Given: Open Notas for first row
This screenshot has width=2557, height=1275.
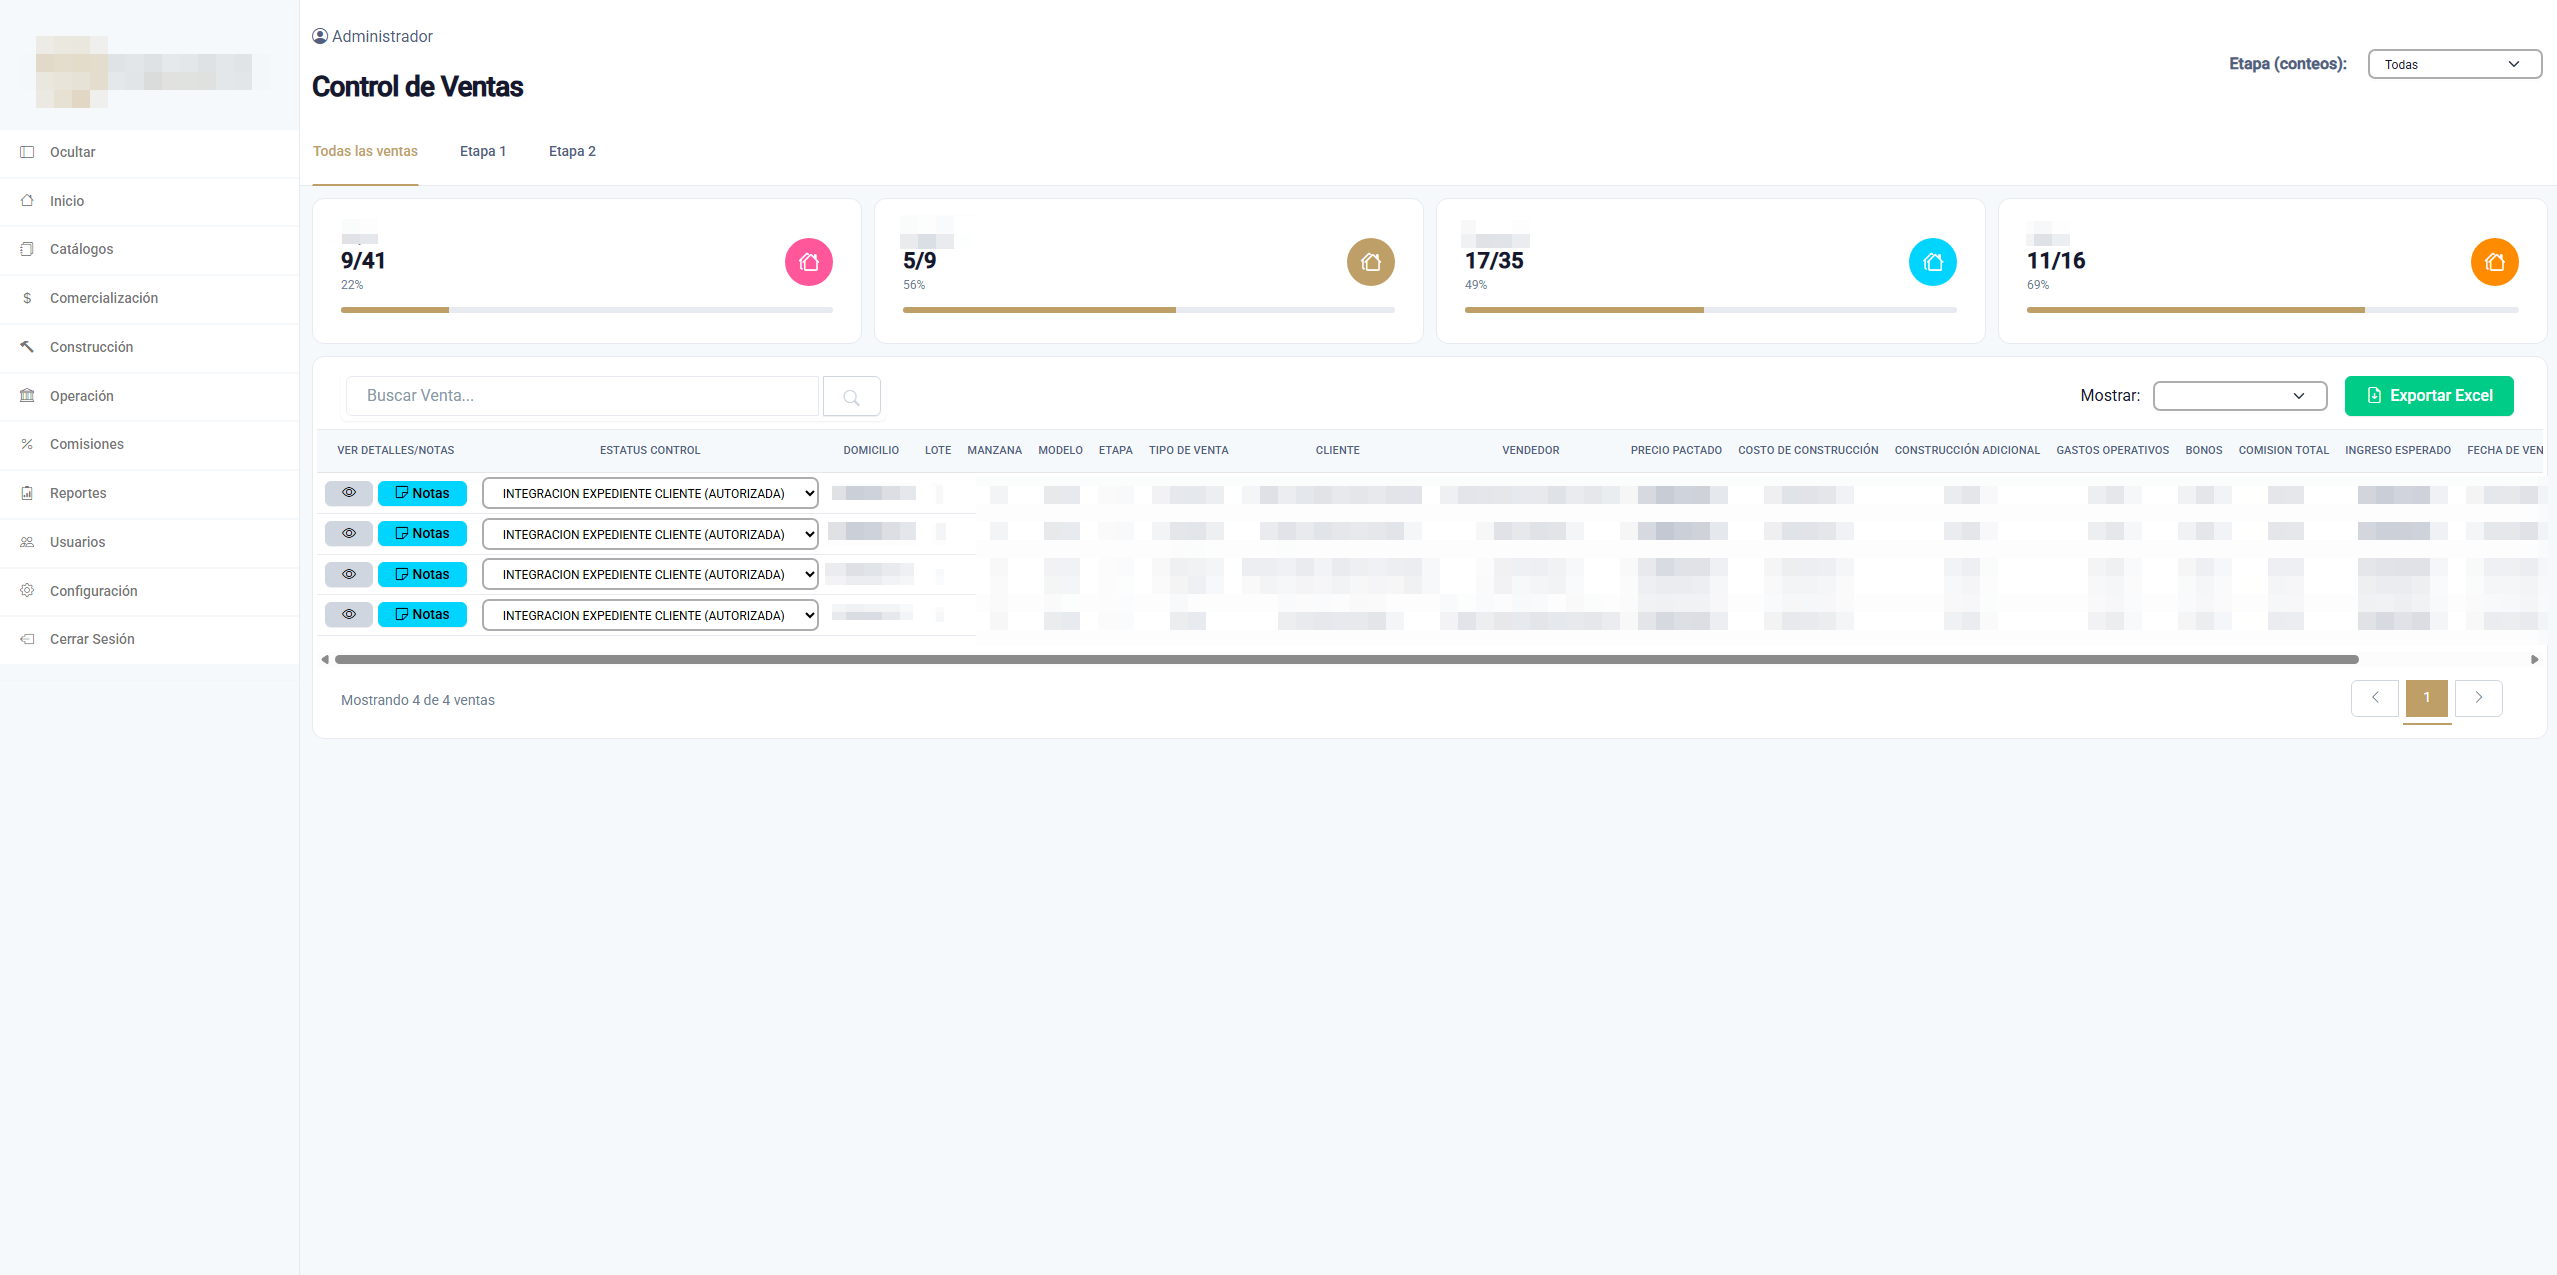Looking at the screenshot, I should pyautogui.click(x=422, y=493).
